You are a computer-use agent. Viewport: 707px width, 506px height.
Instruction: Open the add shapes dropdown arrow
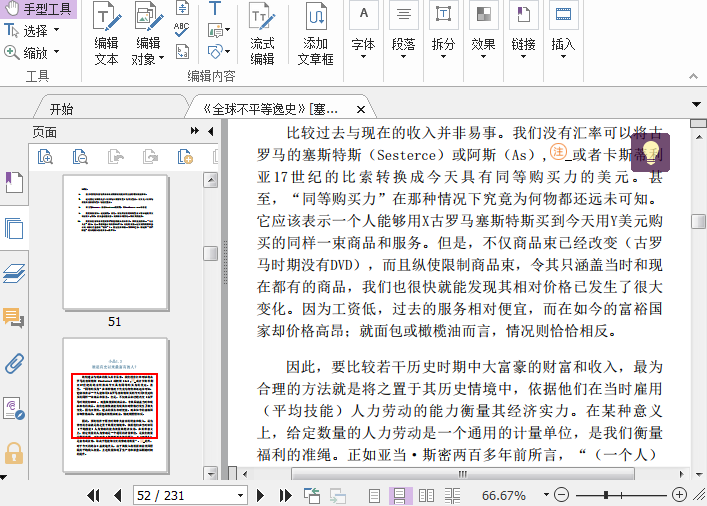227,51
